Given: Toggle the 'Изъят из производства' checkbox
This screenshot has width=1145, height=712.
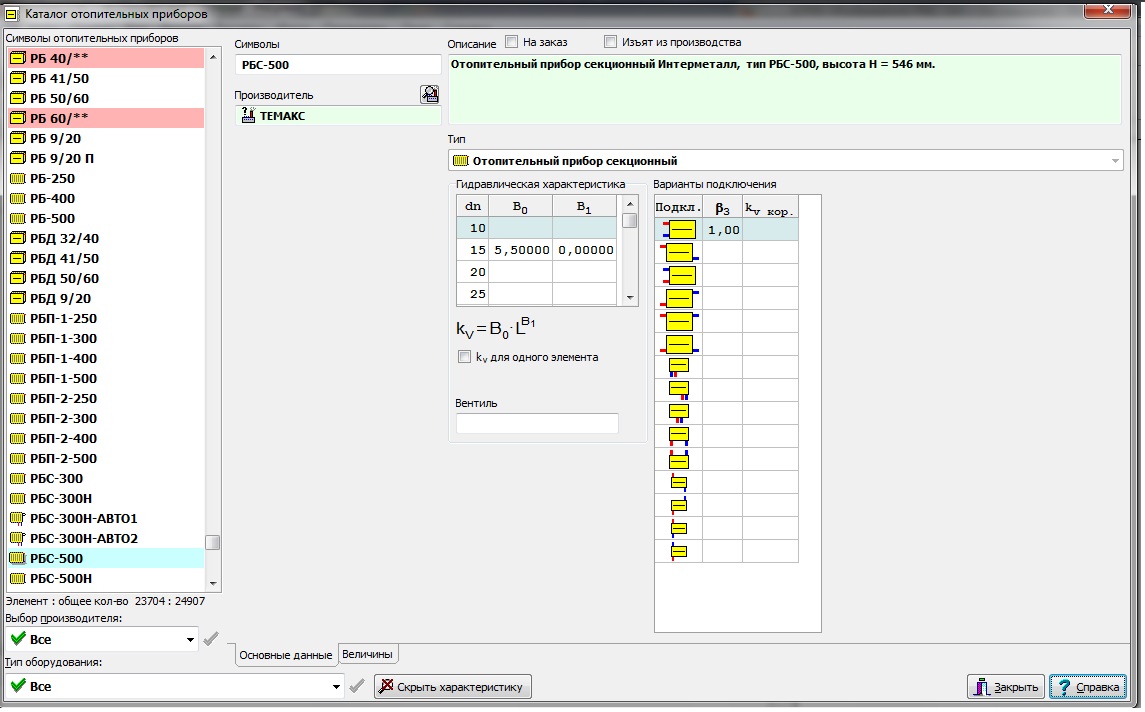Looking at the screenshot, I should tap(611, 42).
